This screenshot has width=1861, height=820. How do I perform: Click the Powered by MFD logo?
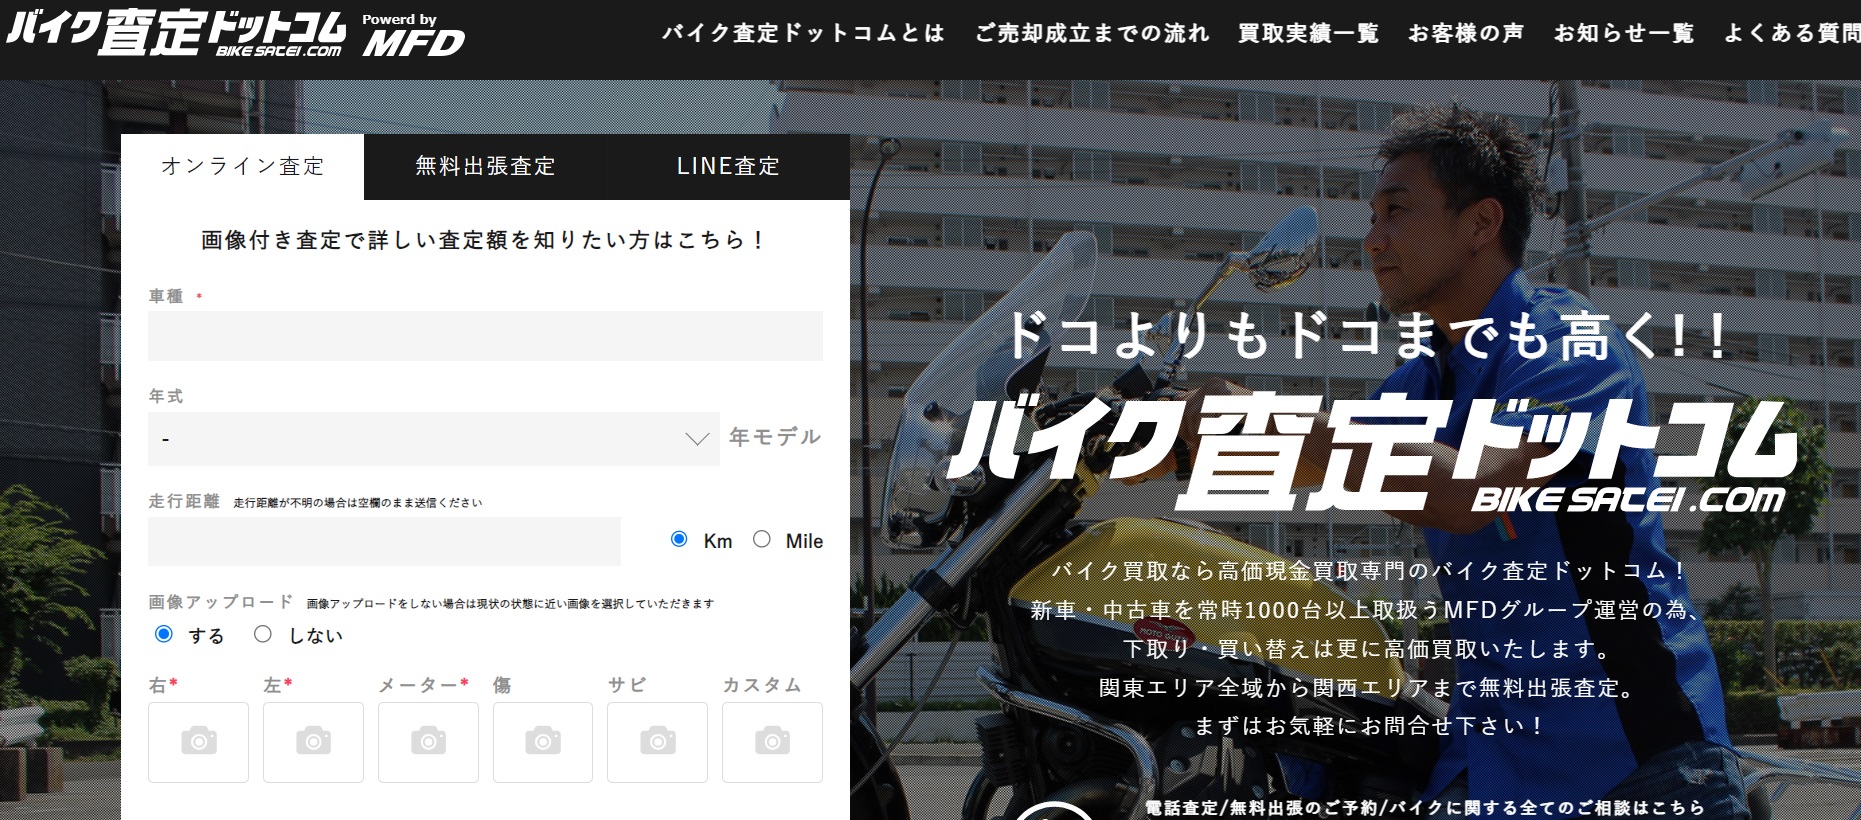point(413,35)
